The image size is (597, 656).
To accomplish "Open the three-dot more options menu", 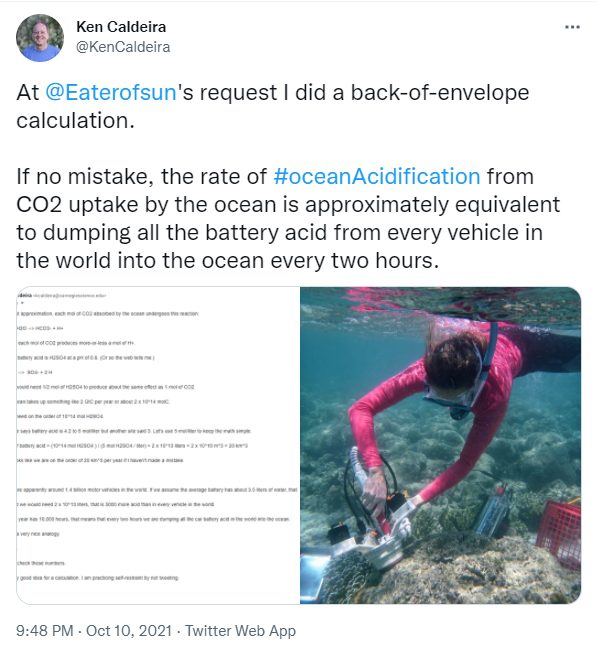I will click(x=572, y=27).
